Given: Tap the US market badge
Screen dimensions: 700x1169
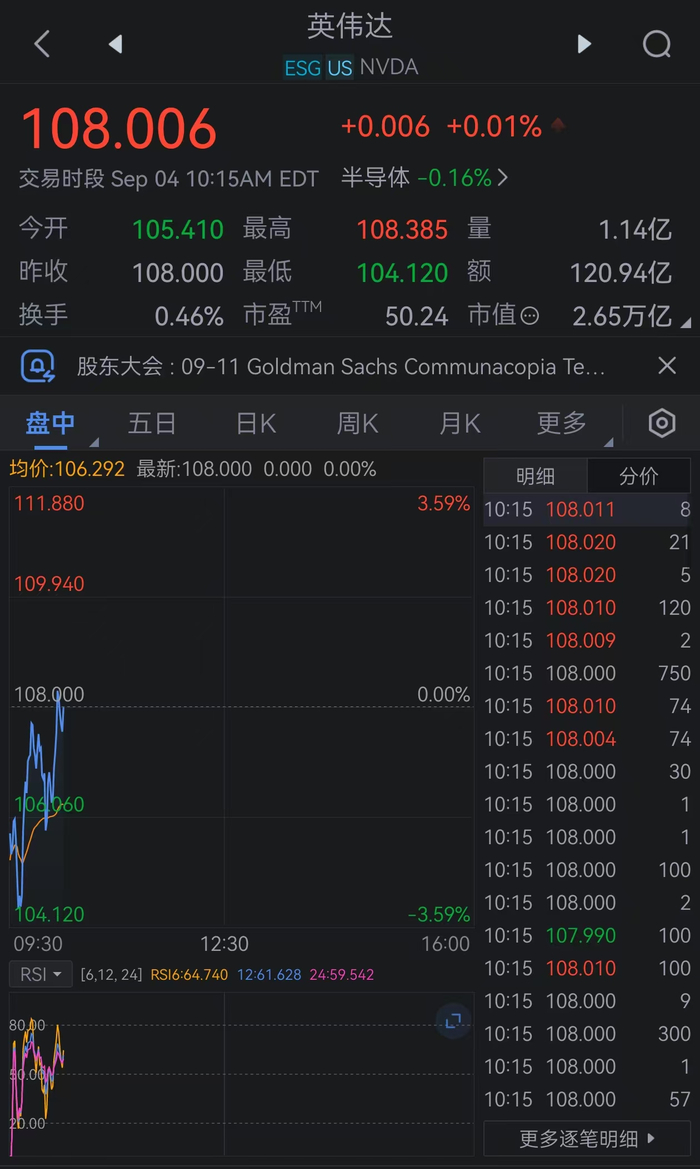Looking at the screenshot, I should pyautogui.click(x=340, y=68).
